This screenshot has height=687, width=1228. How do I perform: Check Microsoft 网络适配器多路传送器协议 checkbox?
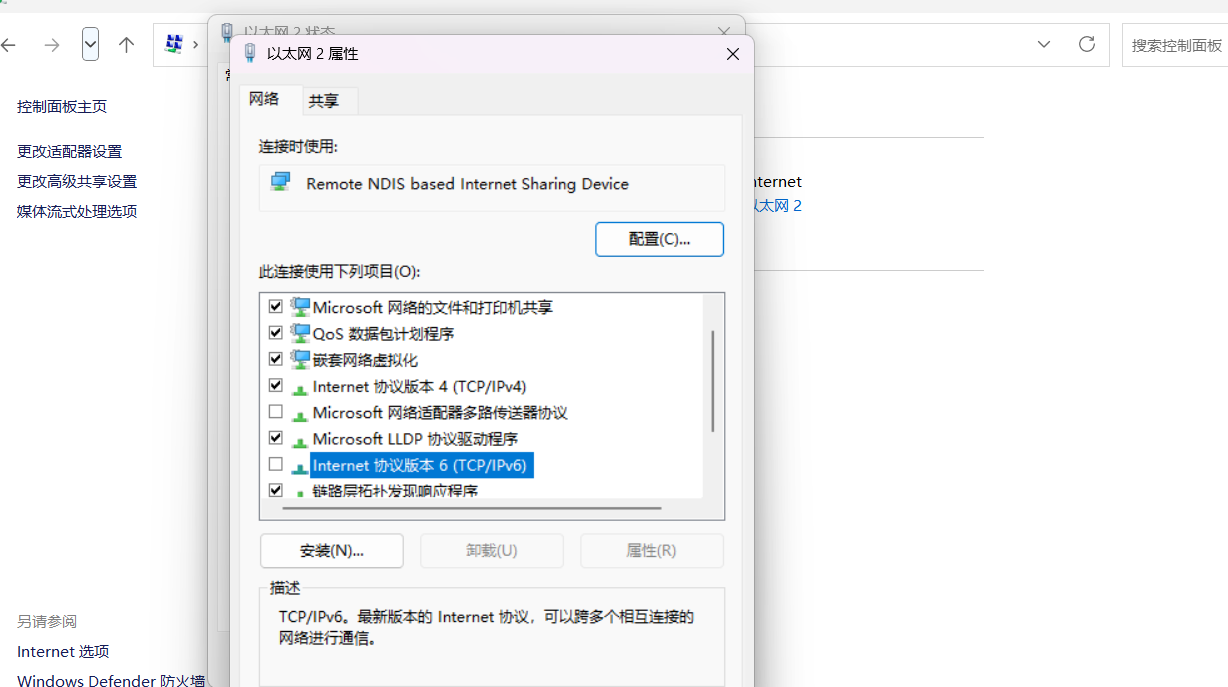pos(276,412)
